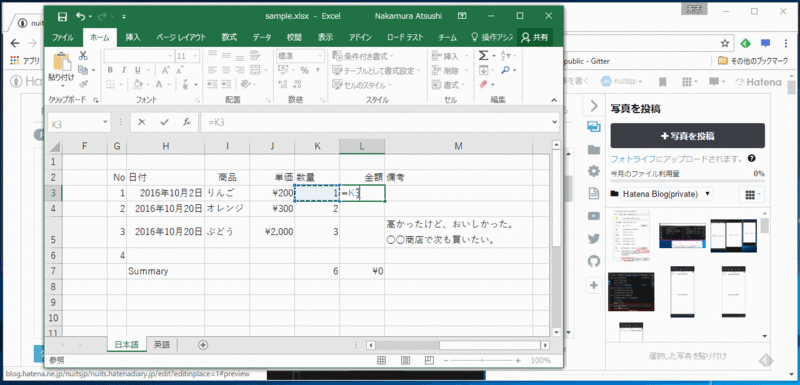Click the bookmark star in Chrome address bar
Image resolution: width=800 pixels, height=385 pixels.
pos(724,43)
